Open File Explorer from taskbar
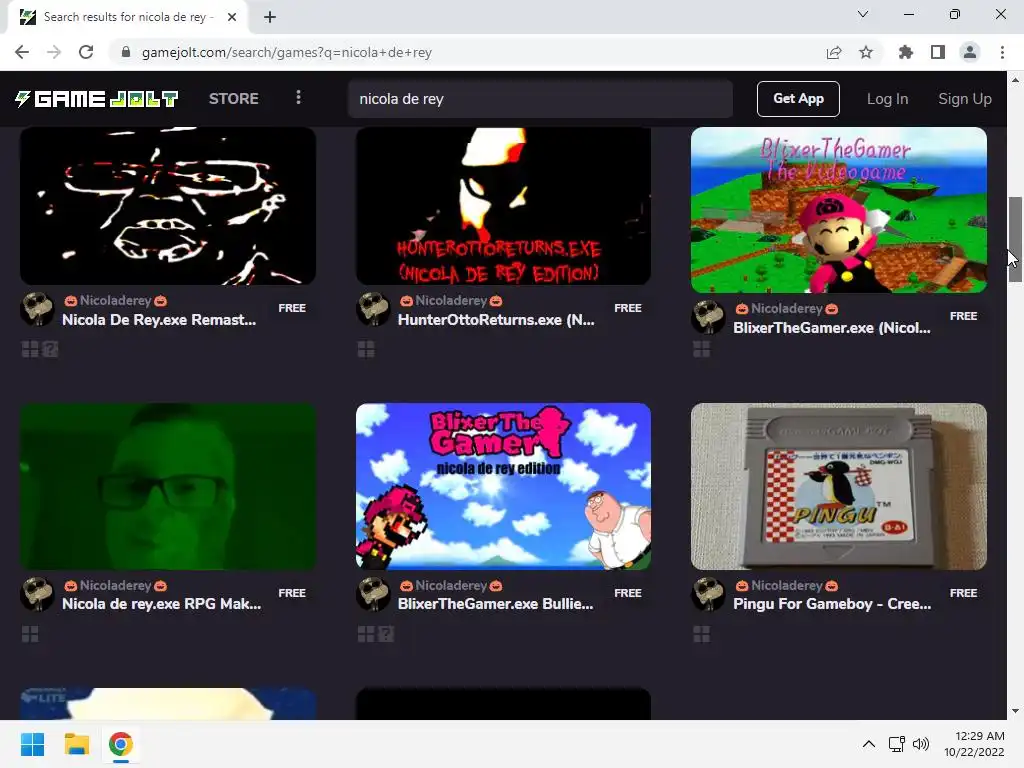 [76, 744]
